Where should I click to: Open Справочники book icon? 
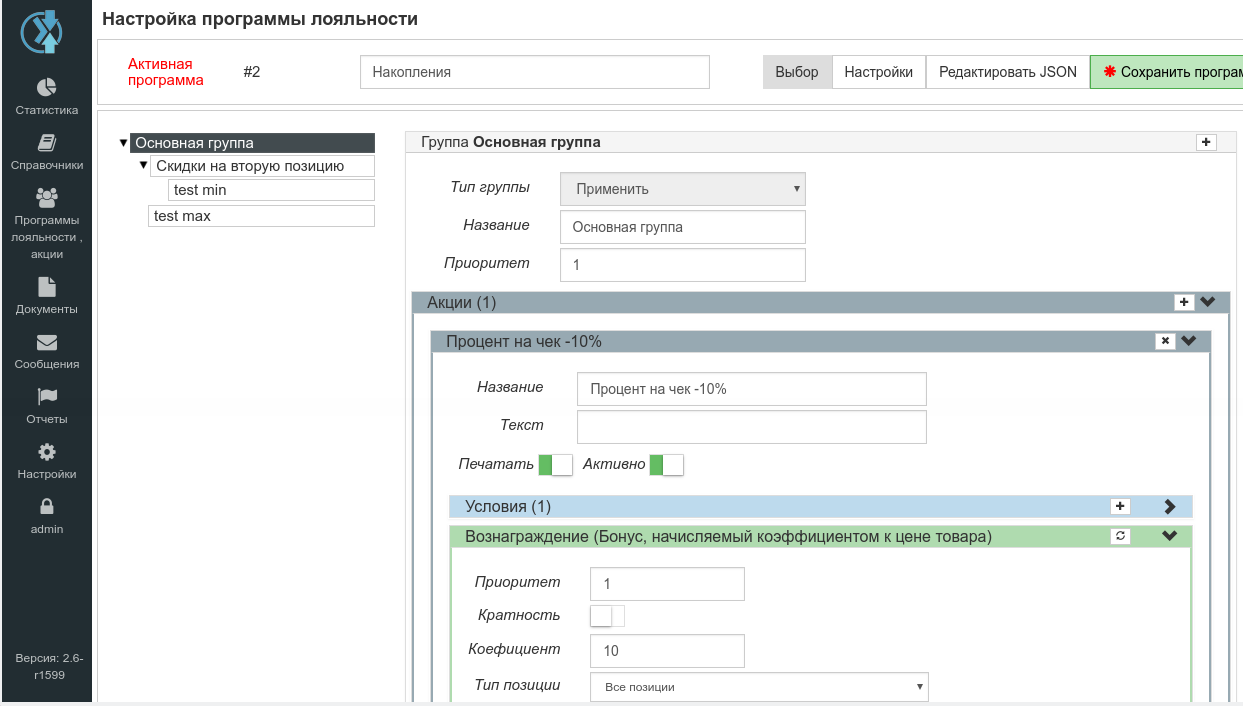[47, 142]
